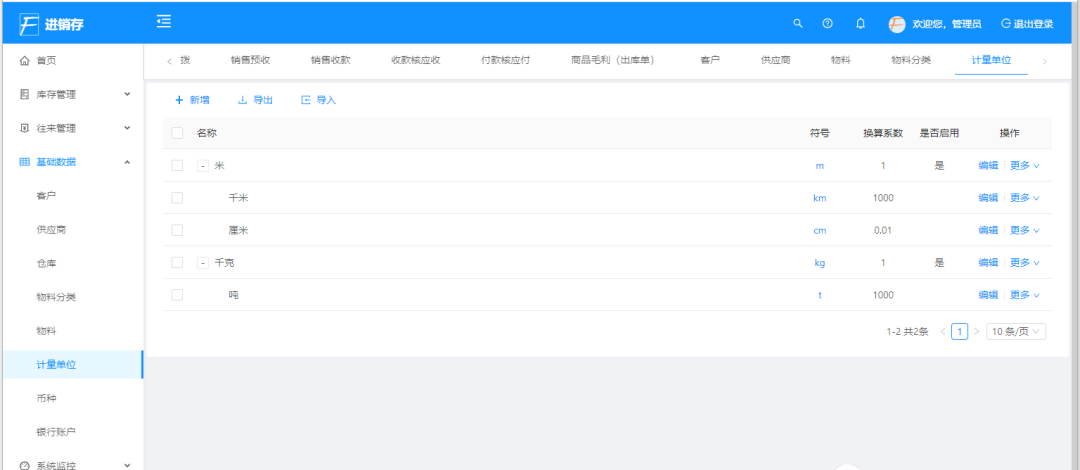The width and height of the screenshot is (1080, 470).
Task: Click the 进销存 logo icon
Action: pyautogui.click(x=29, y=24)
